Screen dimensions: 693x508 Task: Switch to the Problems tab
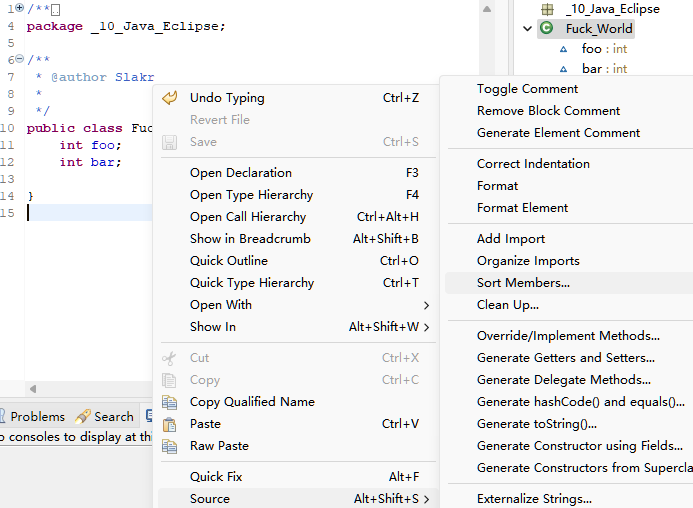click(x=37, y=417)
